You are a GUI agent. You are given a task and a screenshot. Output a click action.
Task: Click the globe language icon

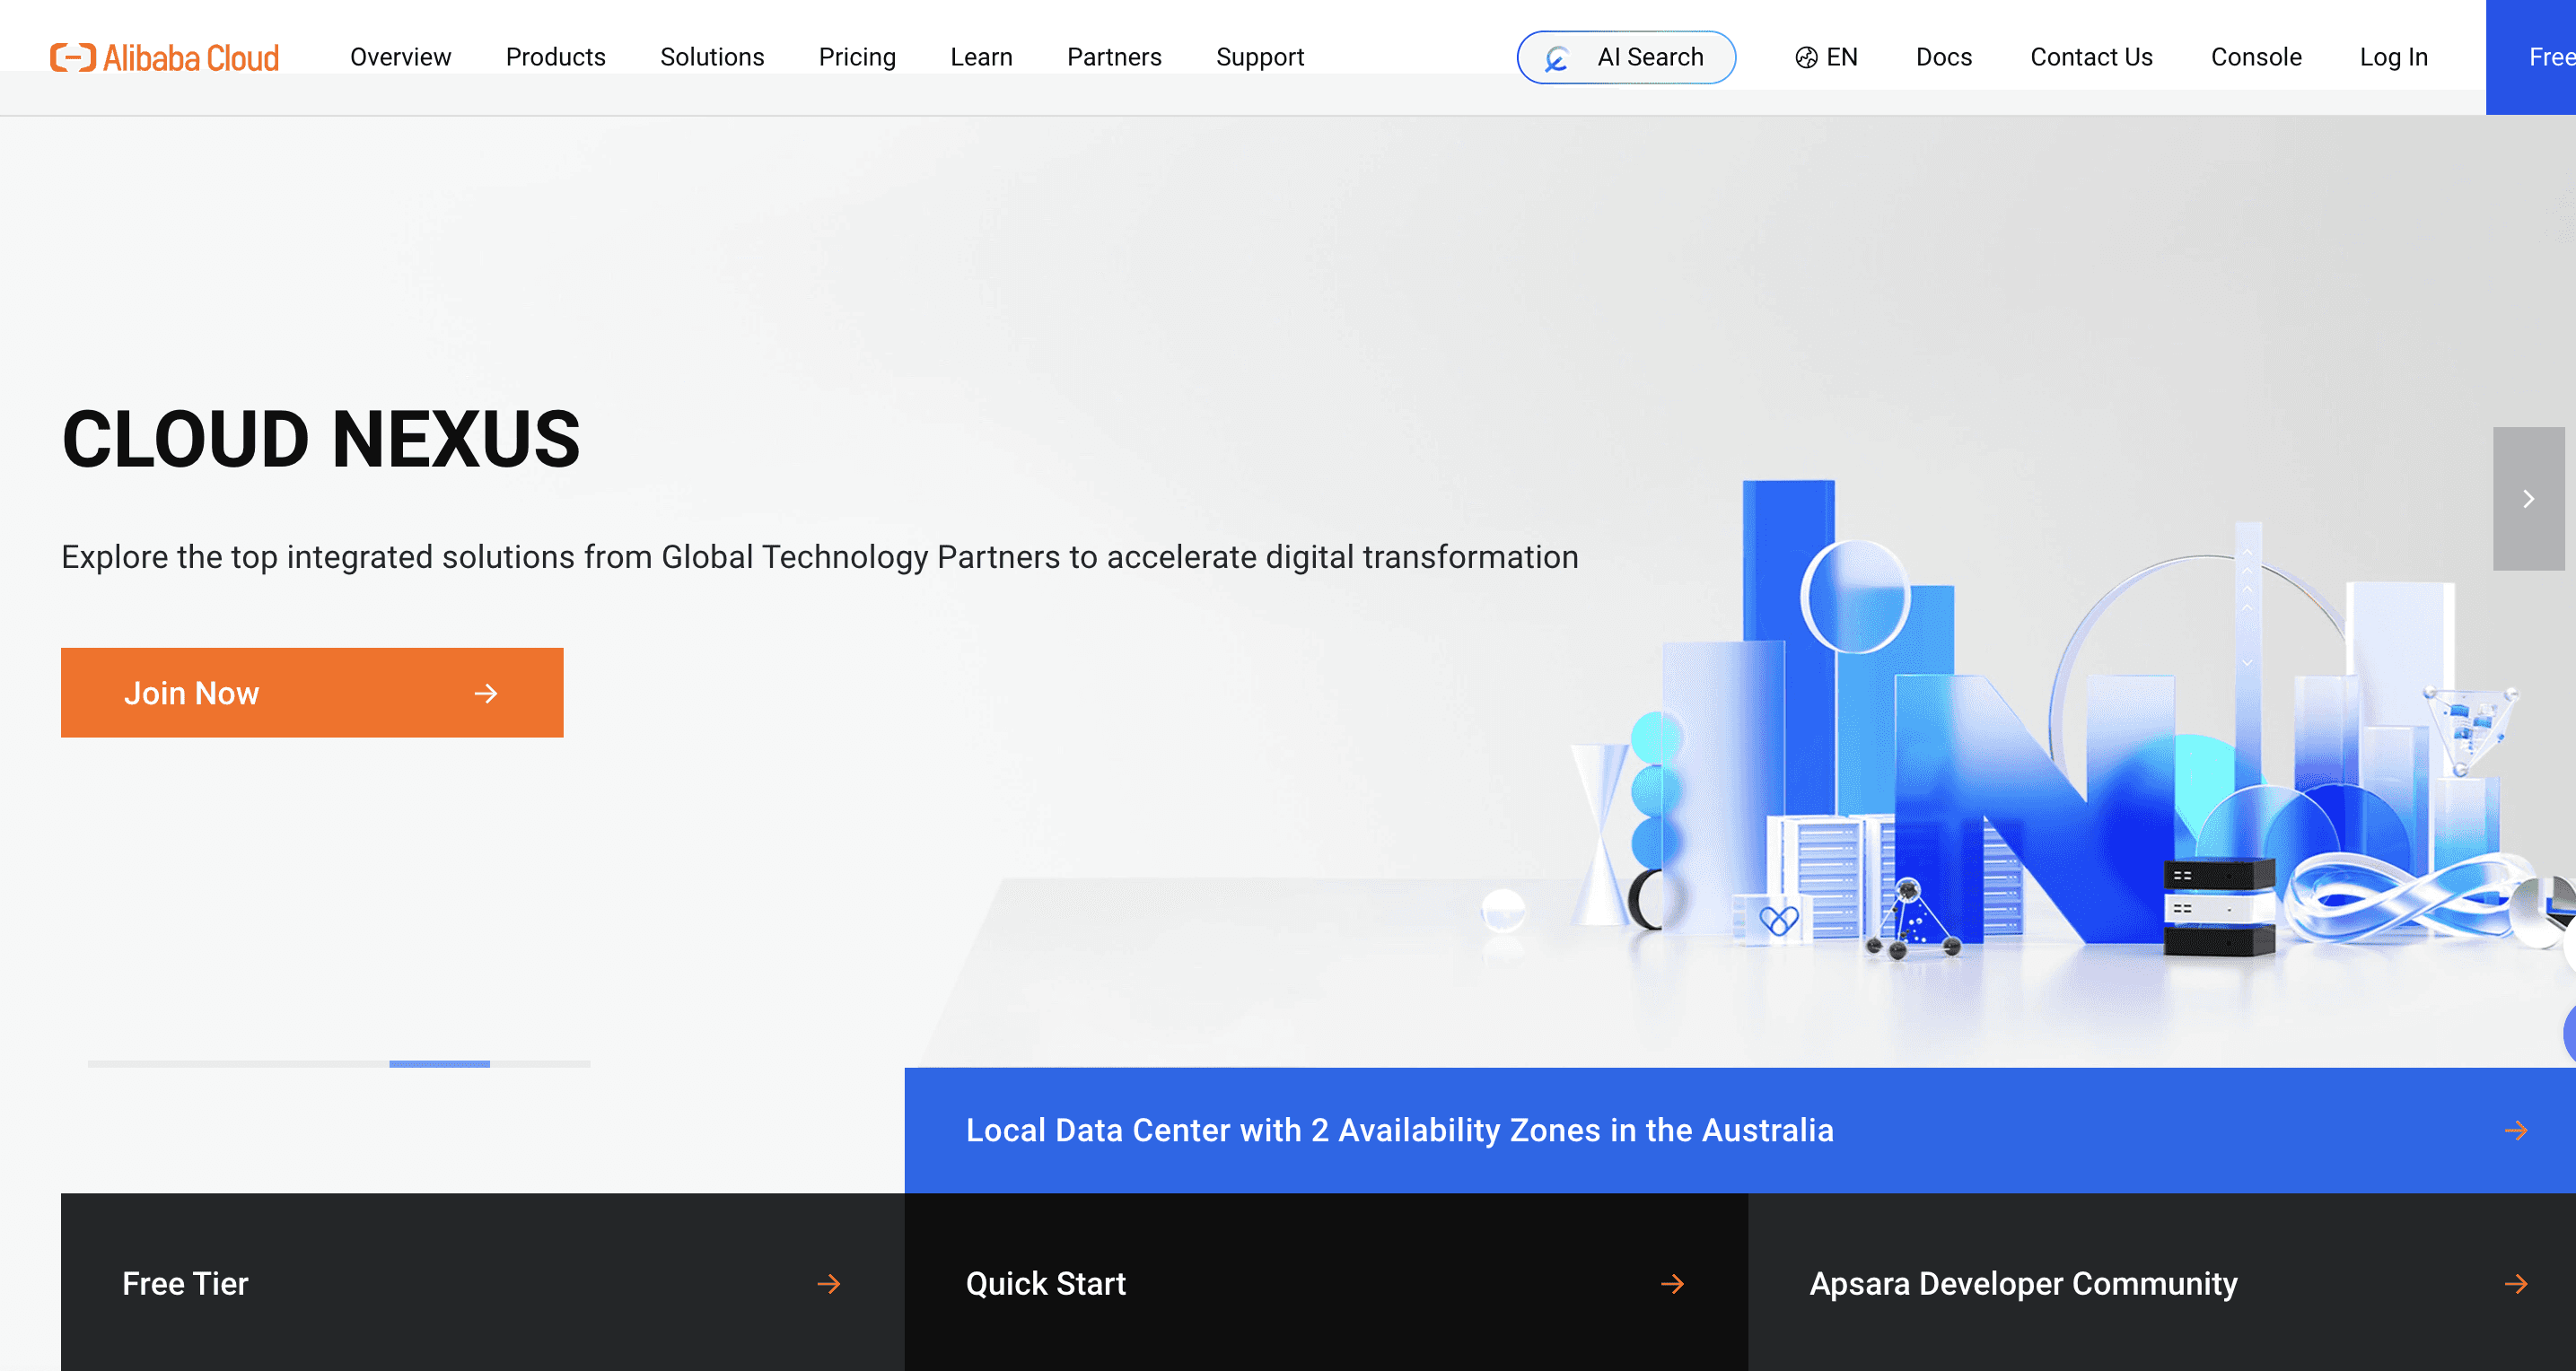(x=1805, y=58)
